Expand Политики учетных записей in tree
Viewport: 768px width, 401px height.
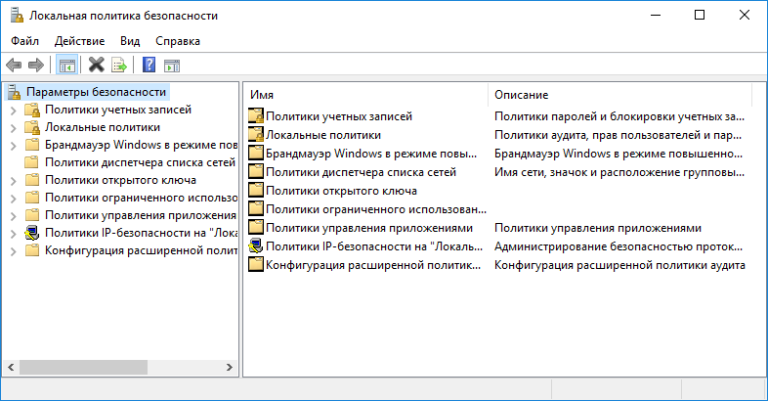click(x=13, y=110)
